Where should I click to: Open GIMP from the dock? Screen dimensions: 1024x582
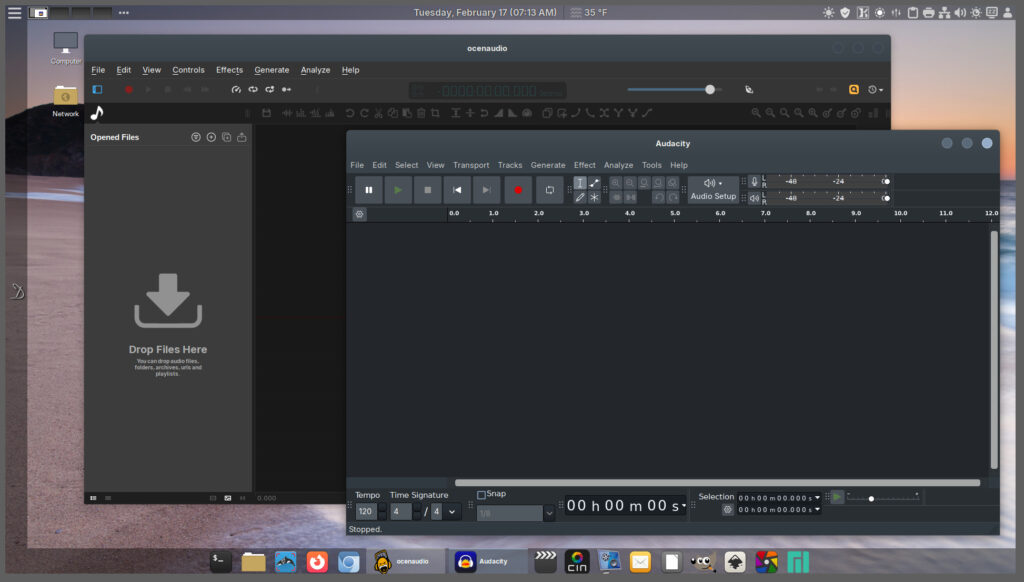coord(703,562)
